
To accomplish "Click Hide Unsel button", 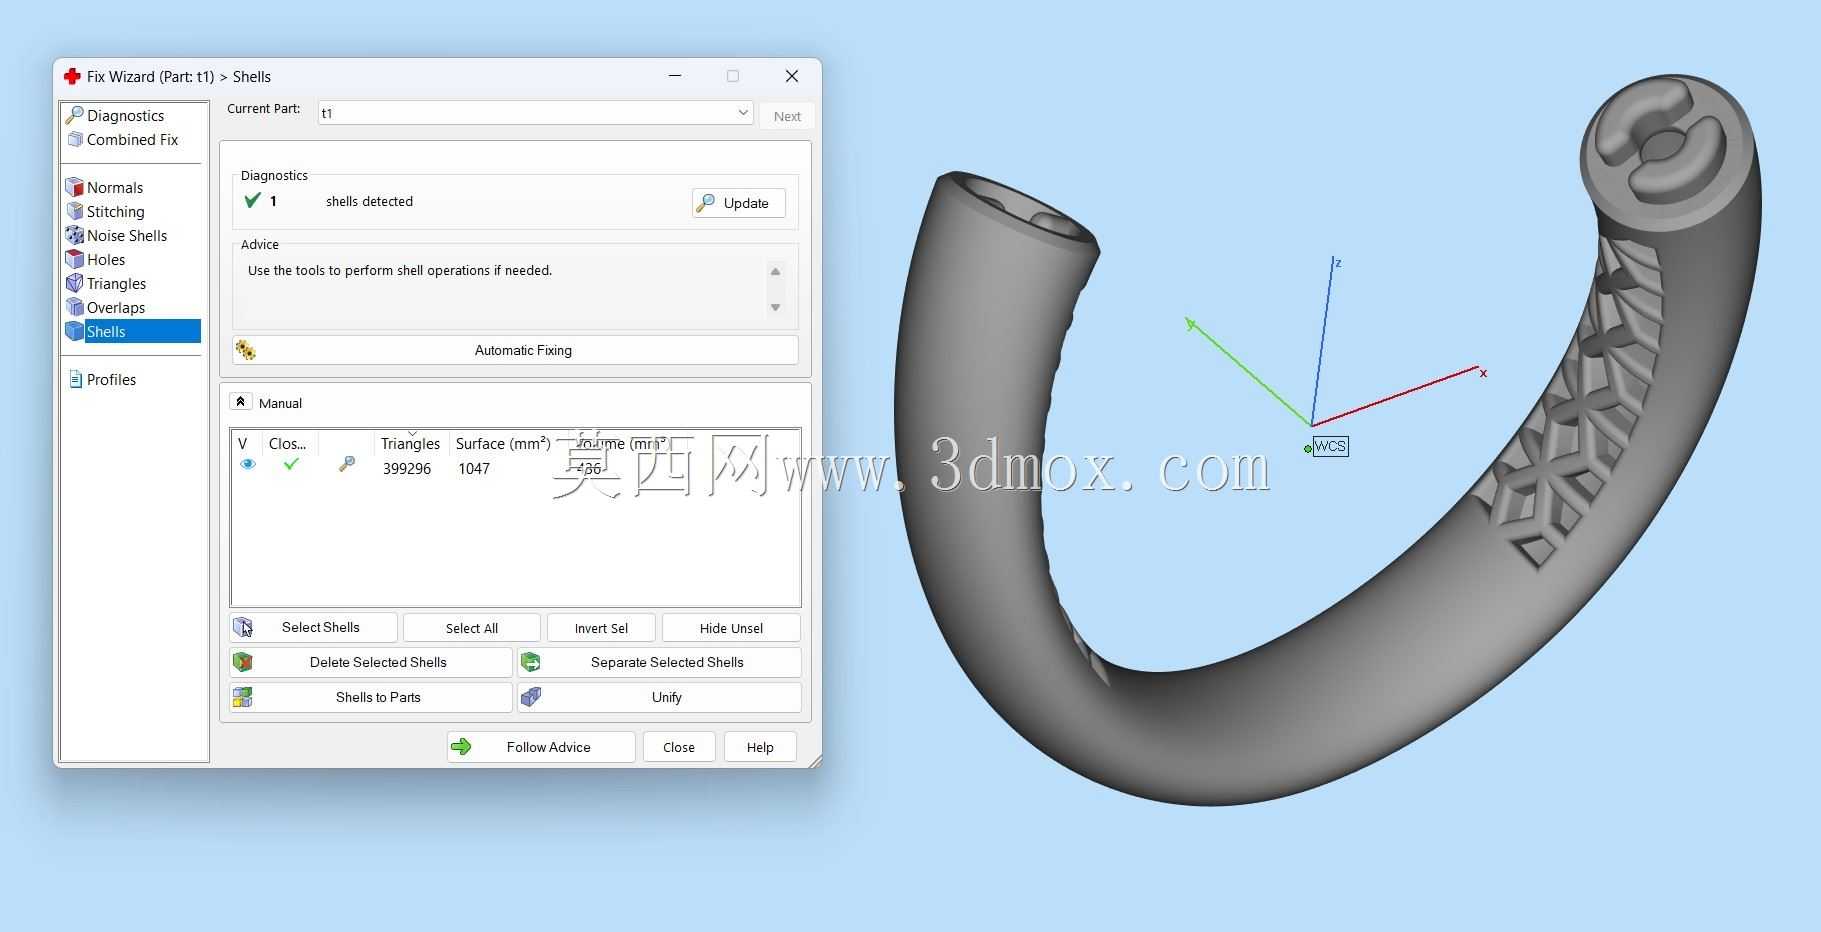I will (731, 628).
